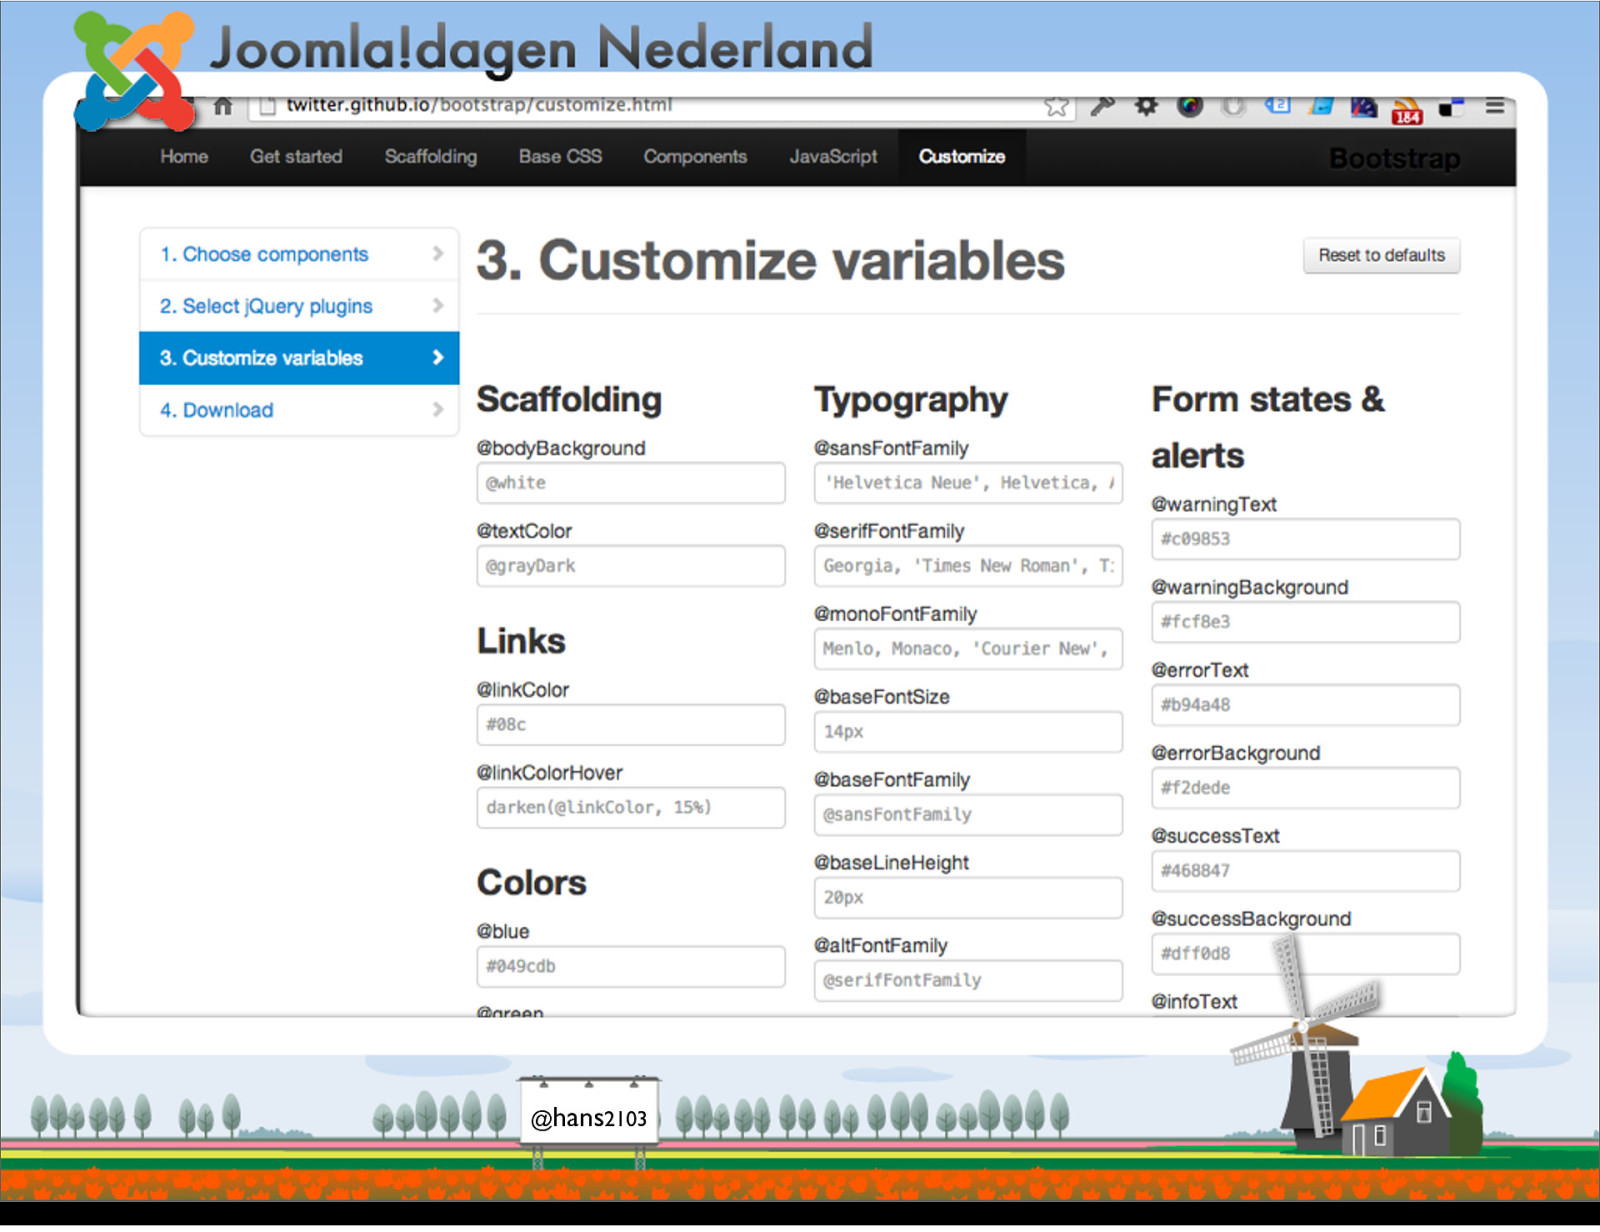The image size is (1600, 1232).
Task: Click the page icon in the address bar
Action: pos(267,106)
